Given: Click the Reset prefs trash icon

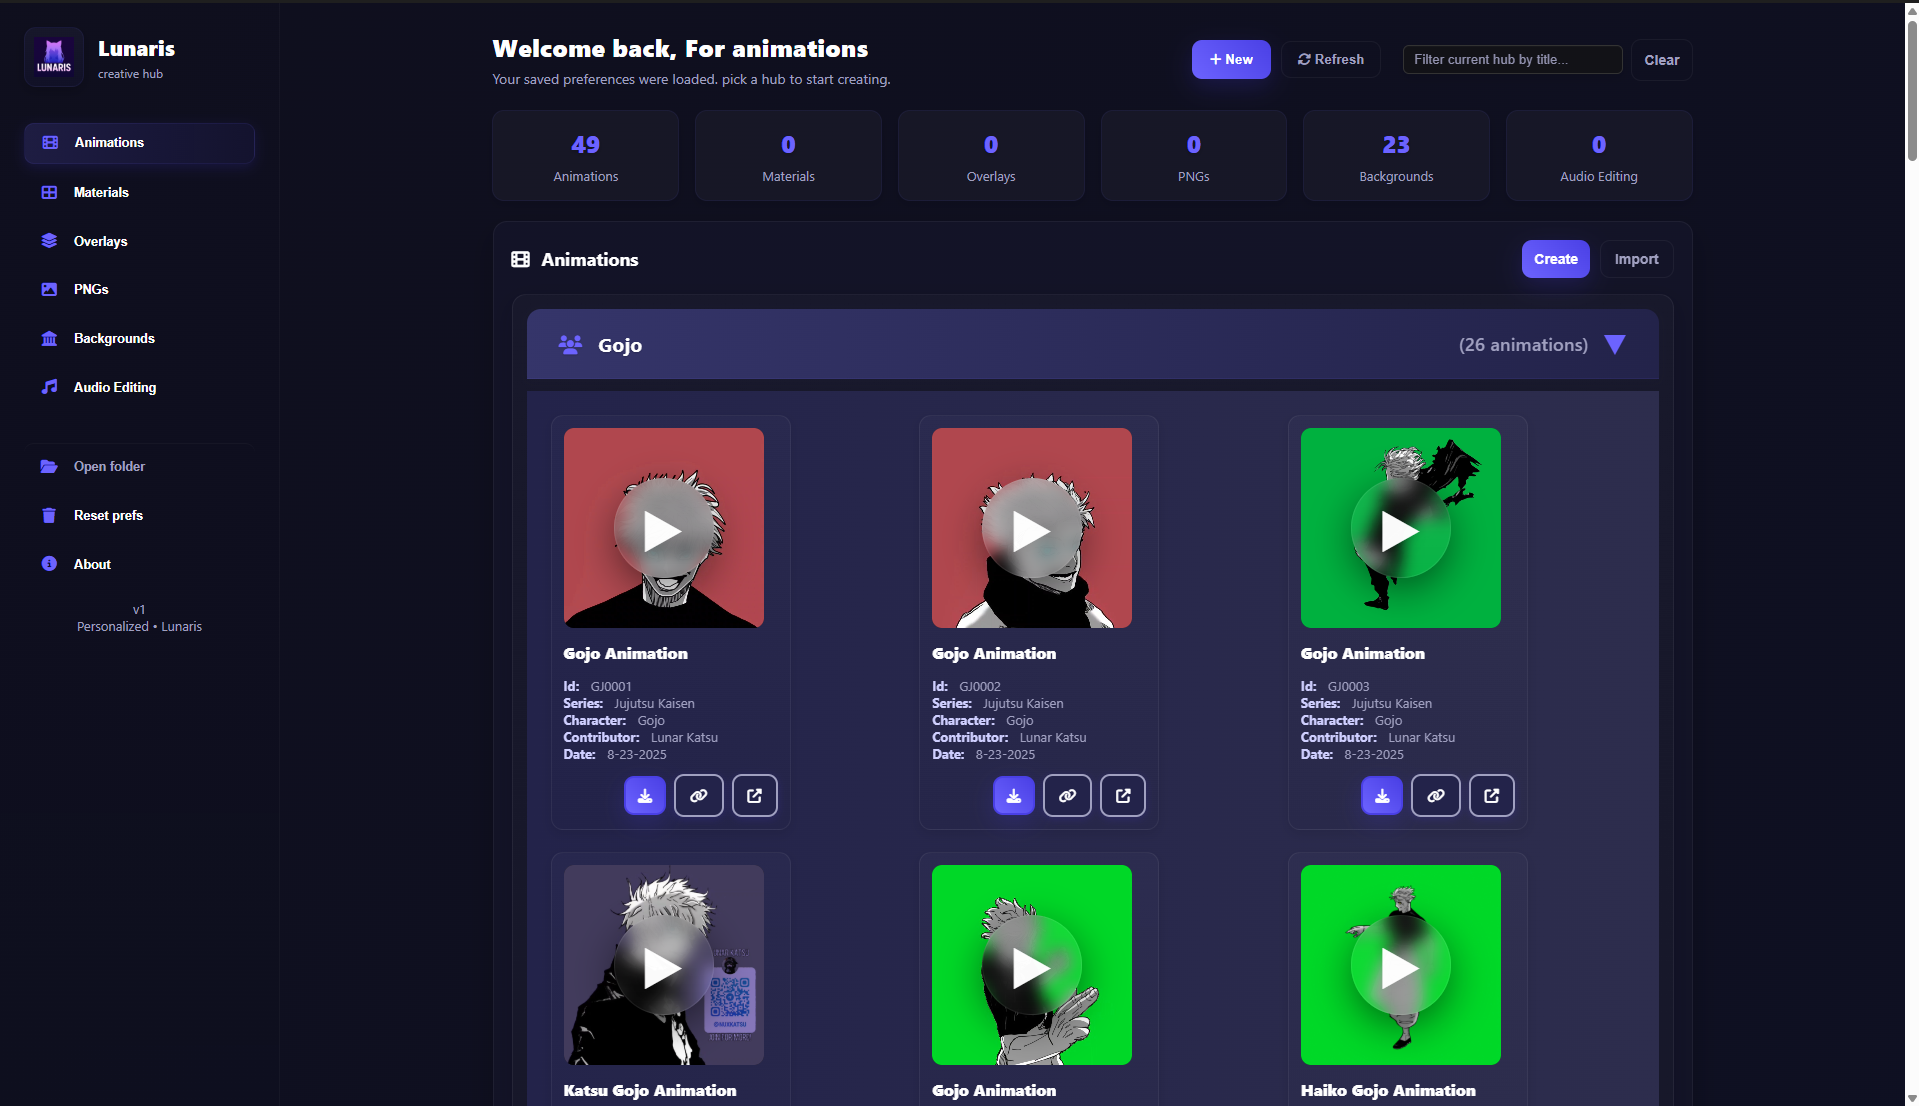Looking at the screenshot, I should [x=49, y=515].
